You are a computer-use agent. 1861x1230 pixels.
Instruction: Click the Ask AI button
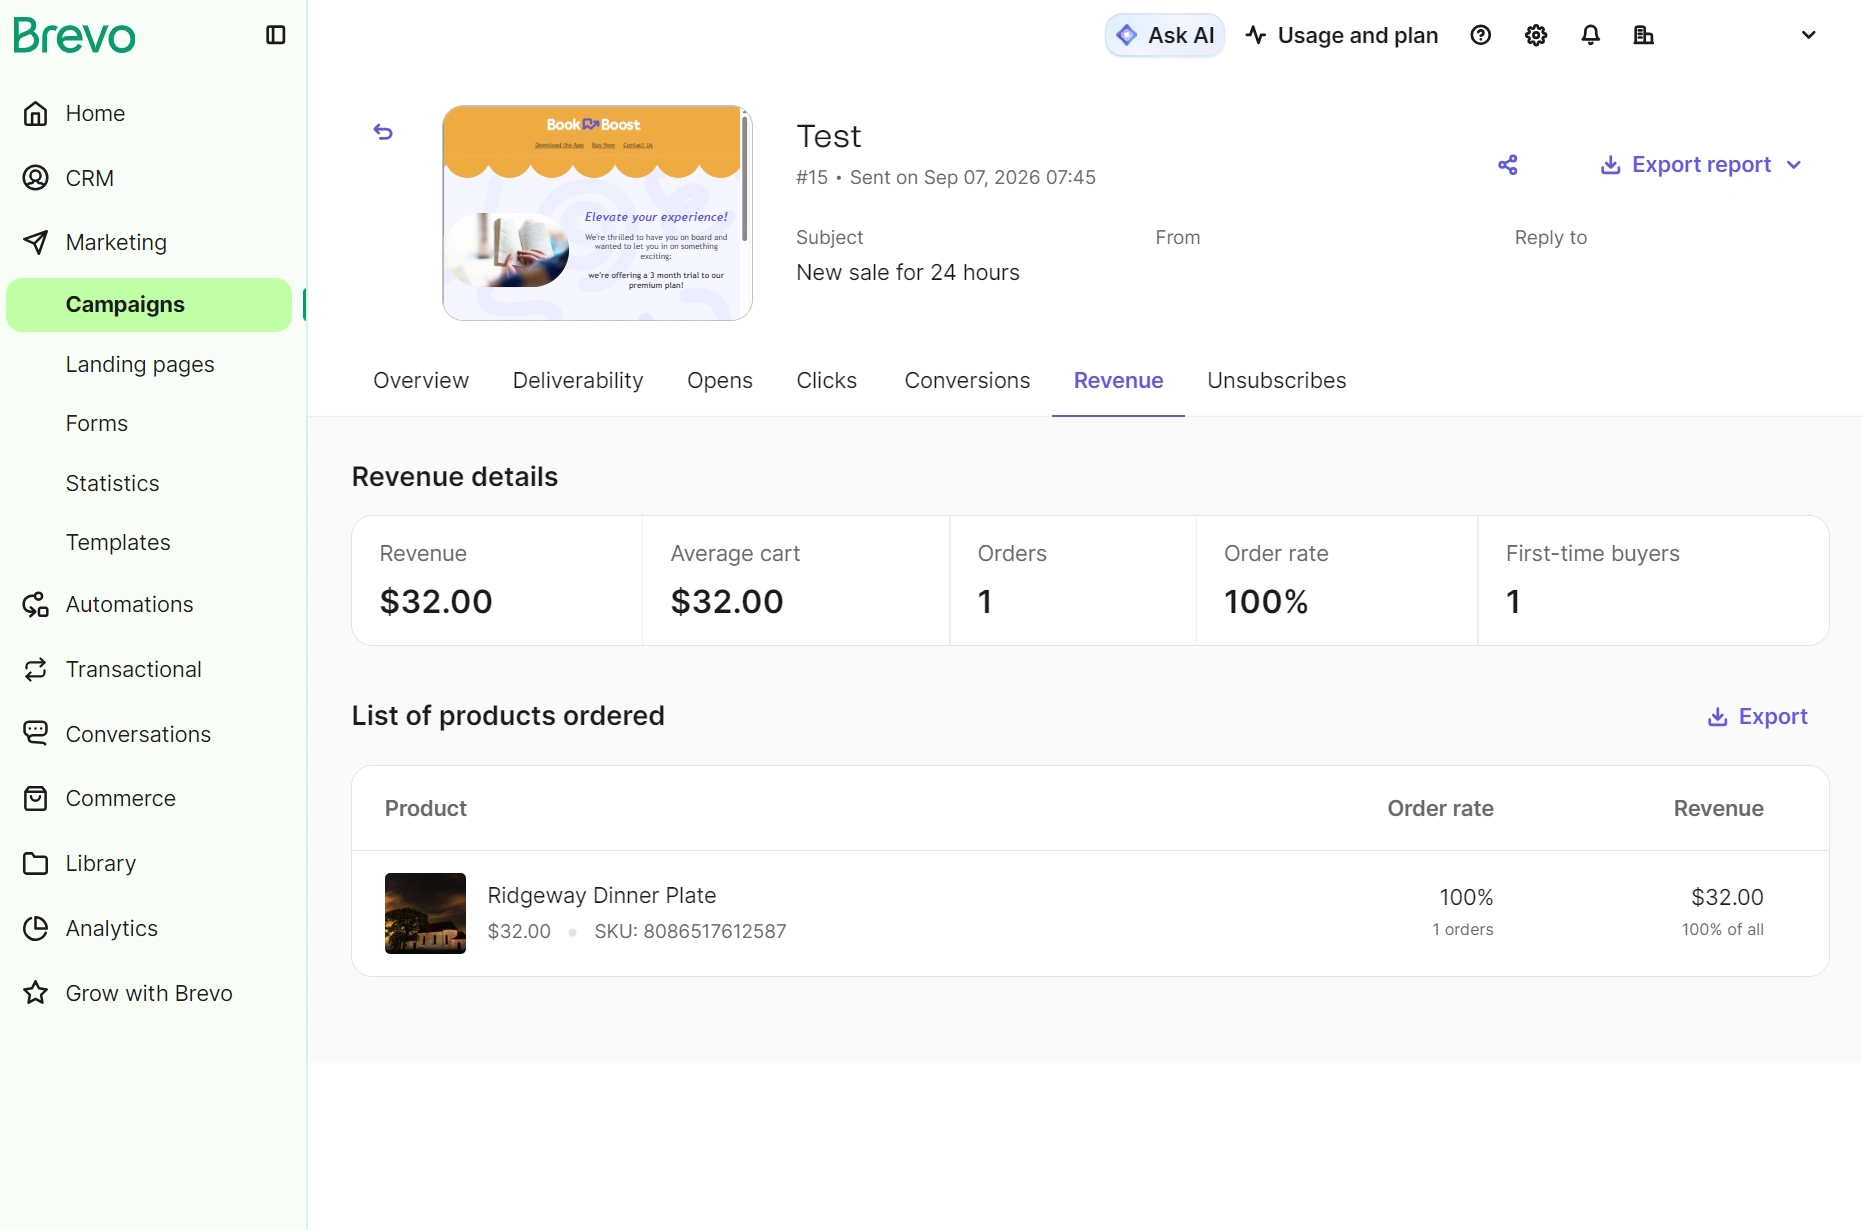[1165, 35]
